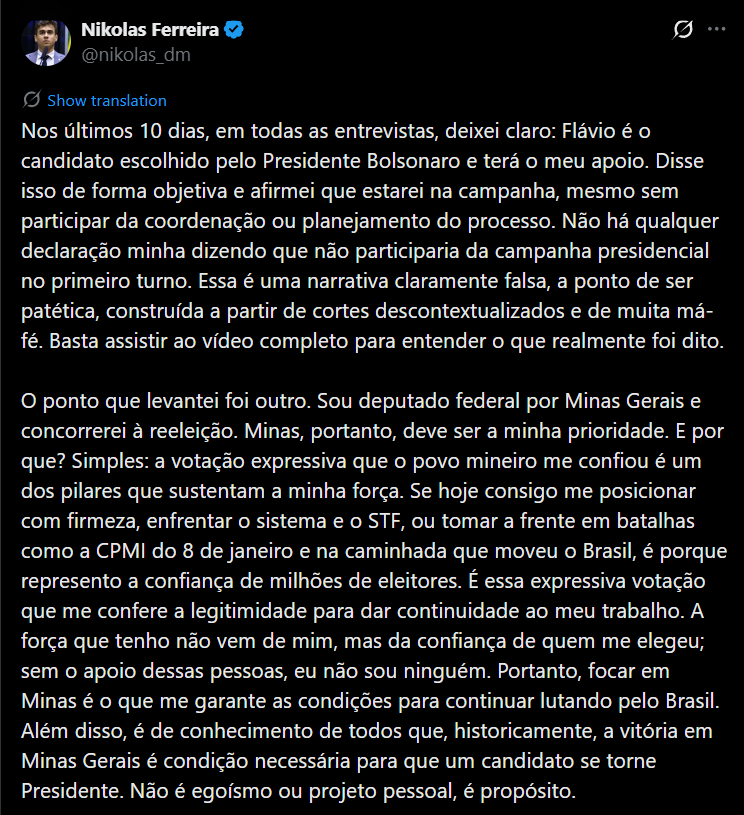Show translation of the post
This screenshot has height=815, width=744.
[107, 100]
